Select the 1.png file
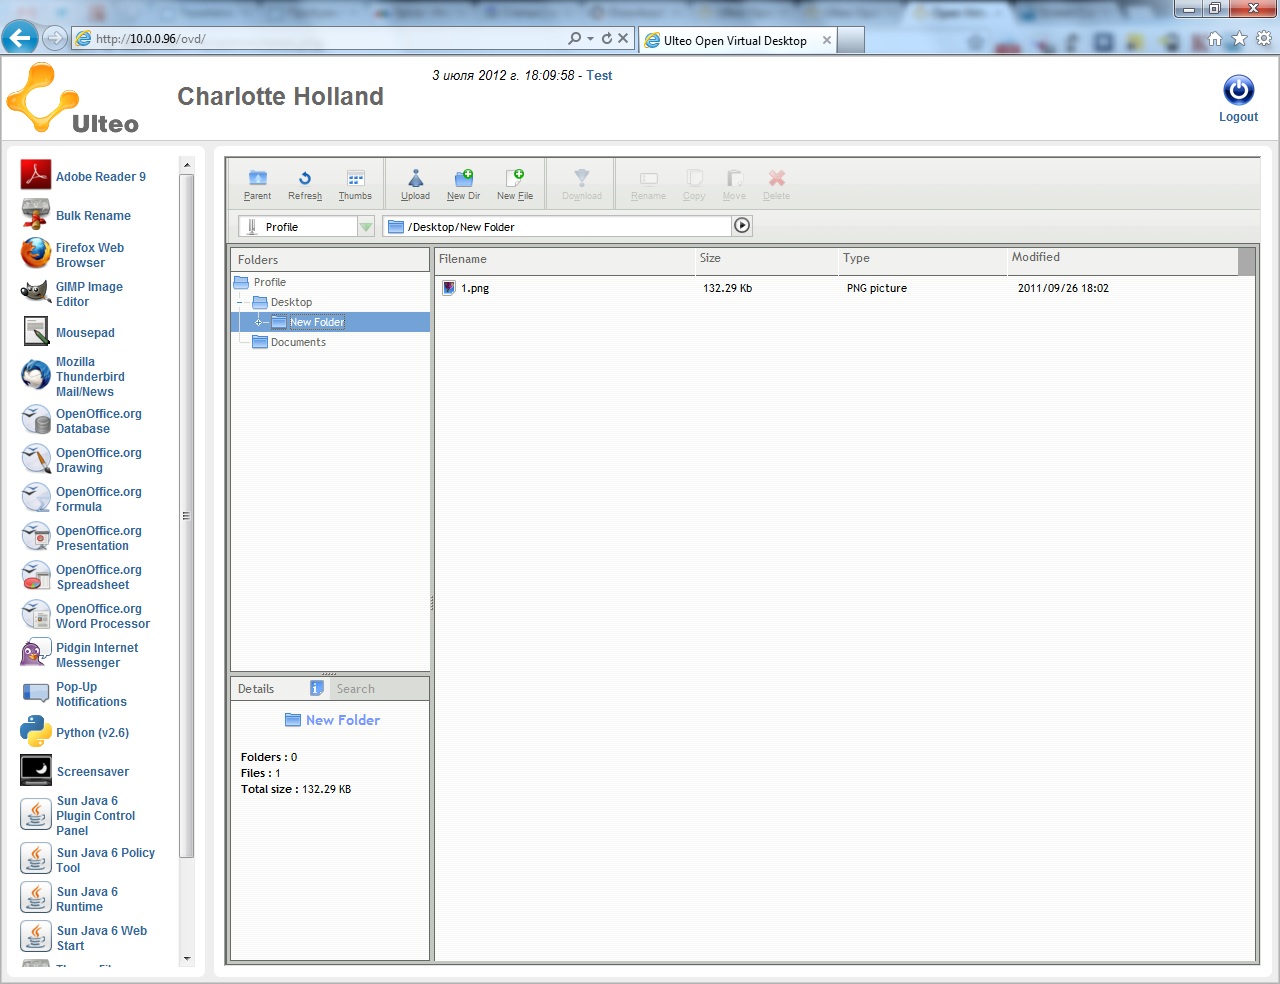This screenshot has height=984, width=1280. pyautogui.click(x=475, y=288)
